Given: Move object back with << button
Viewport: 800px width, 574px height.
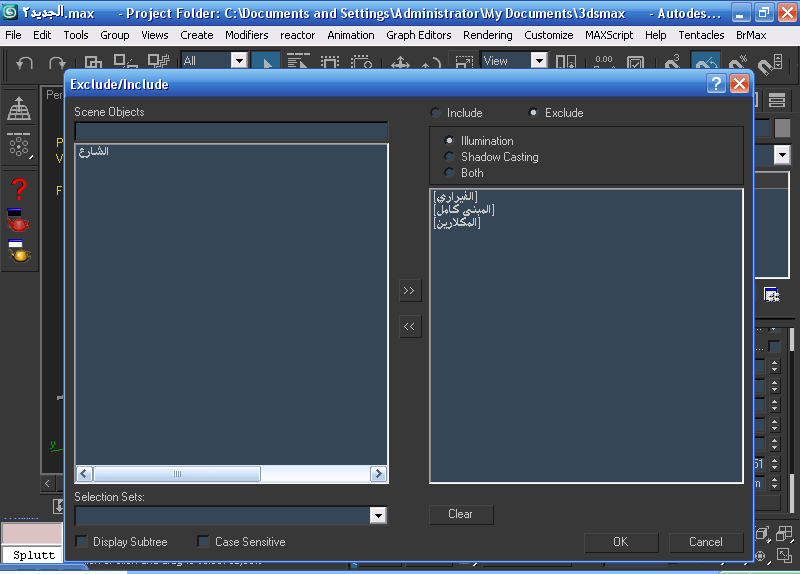Looking at the screenshot, I should pos(410,327).
